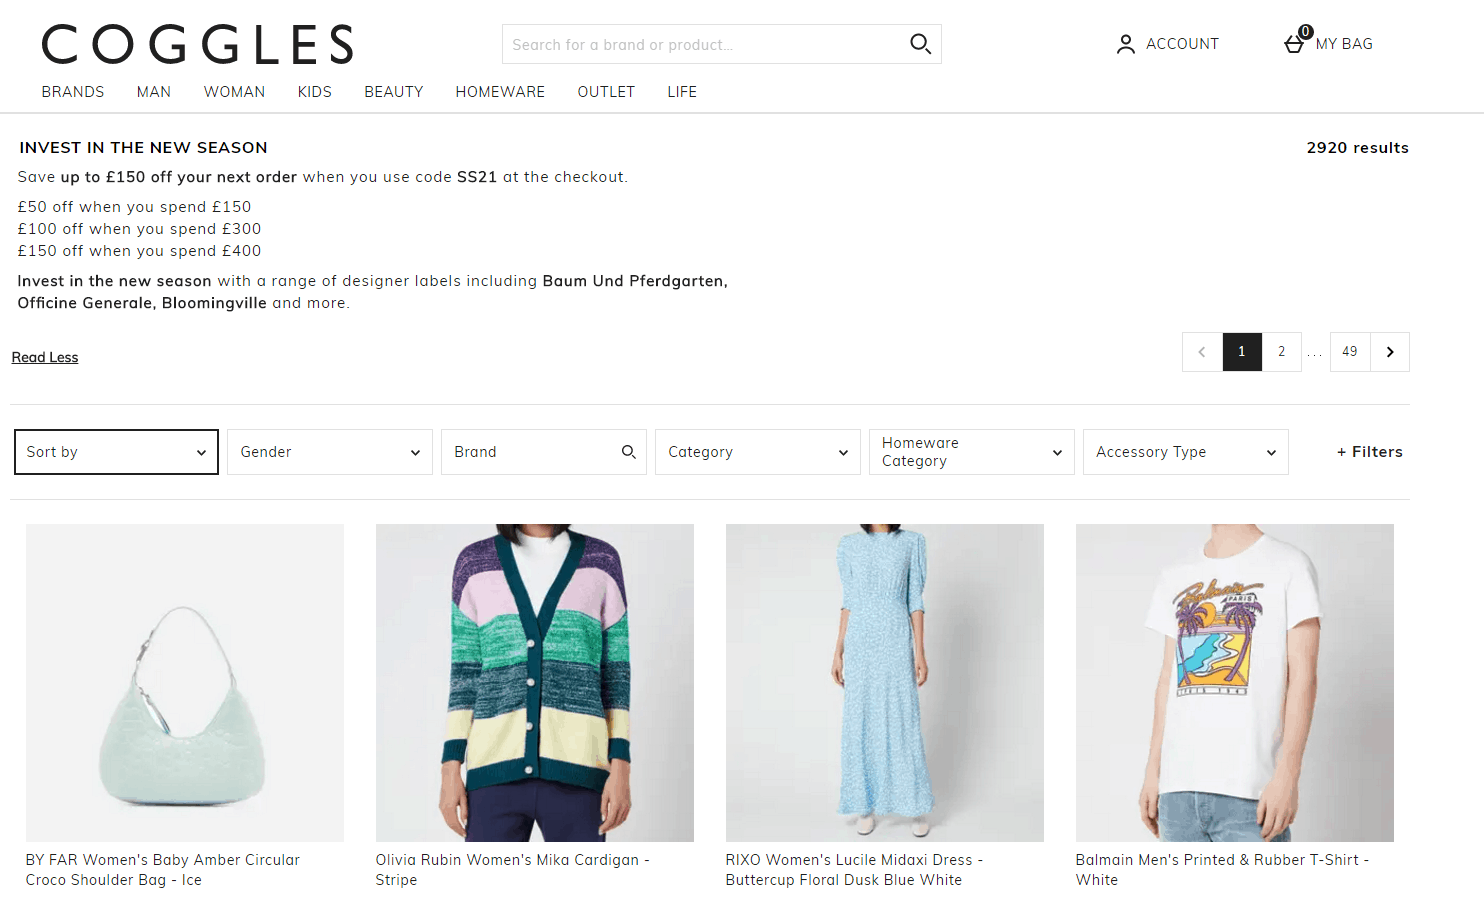Go to results page 2
The width and height of the screenshot is (1484, 902).
[x=1281, y=352]
